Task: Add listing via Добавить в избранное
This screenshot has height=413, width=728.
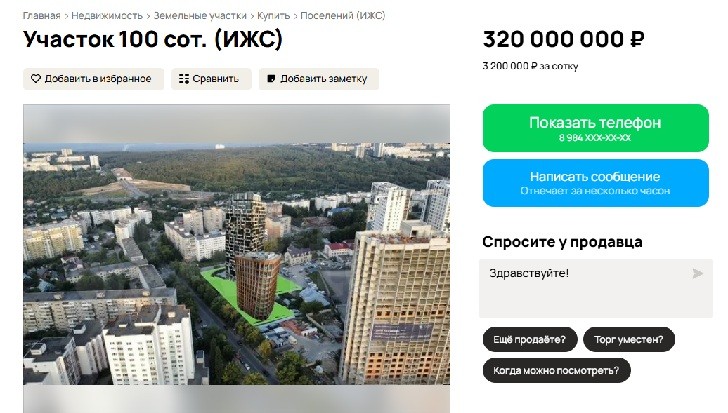Action: (x=93, y=79)
